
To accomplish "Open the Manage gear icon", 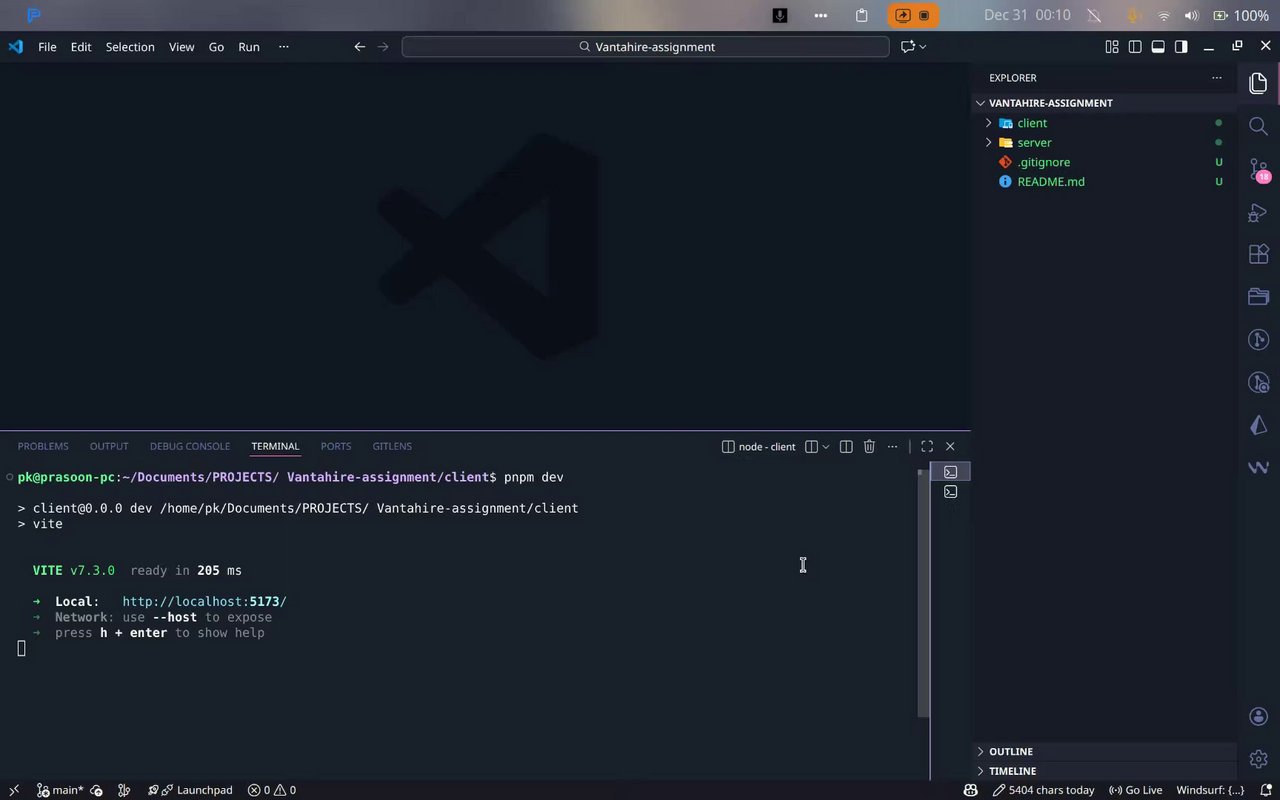I will point(1258,759).
